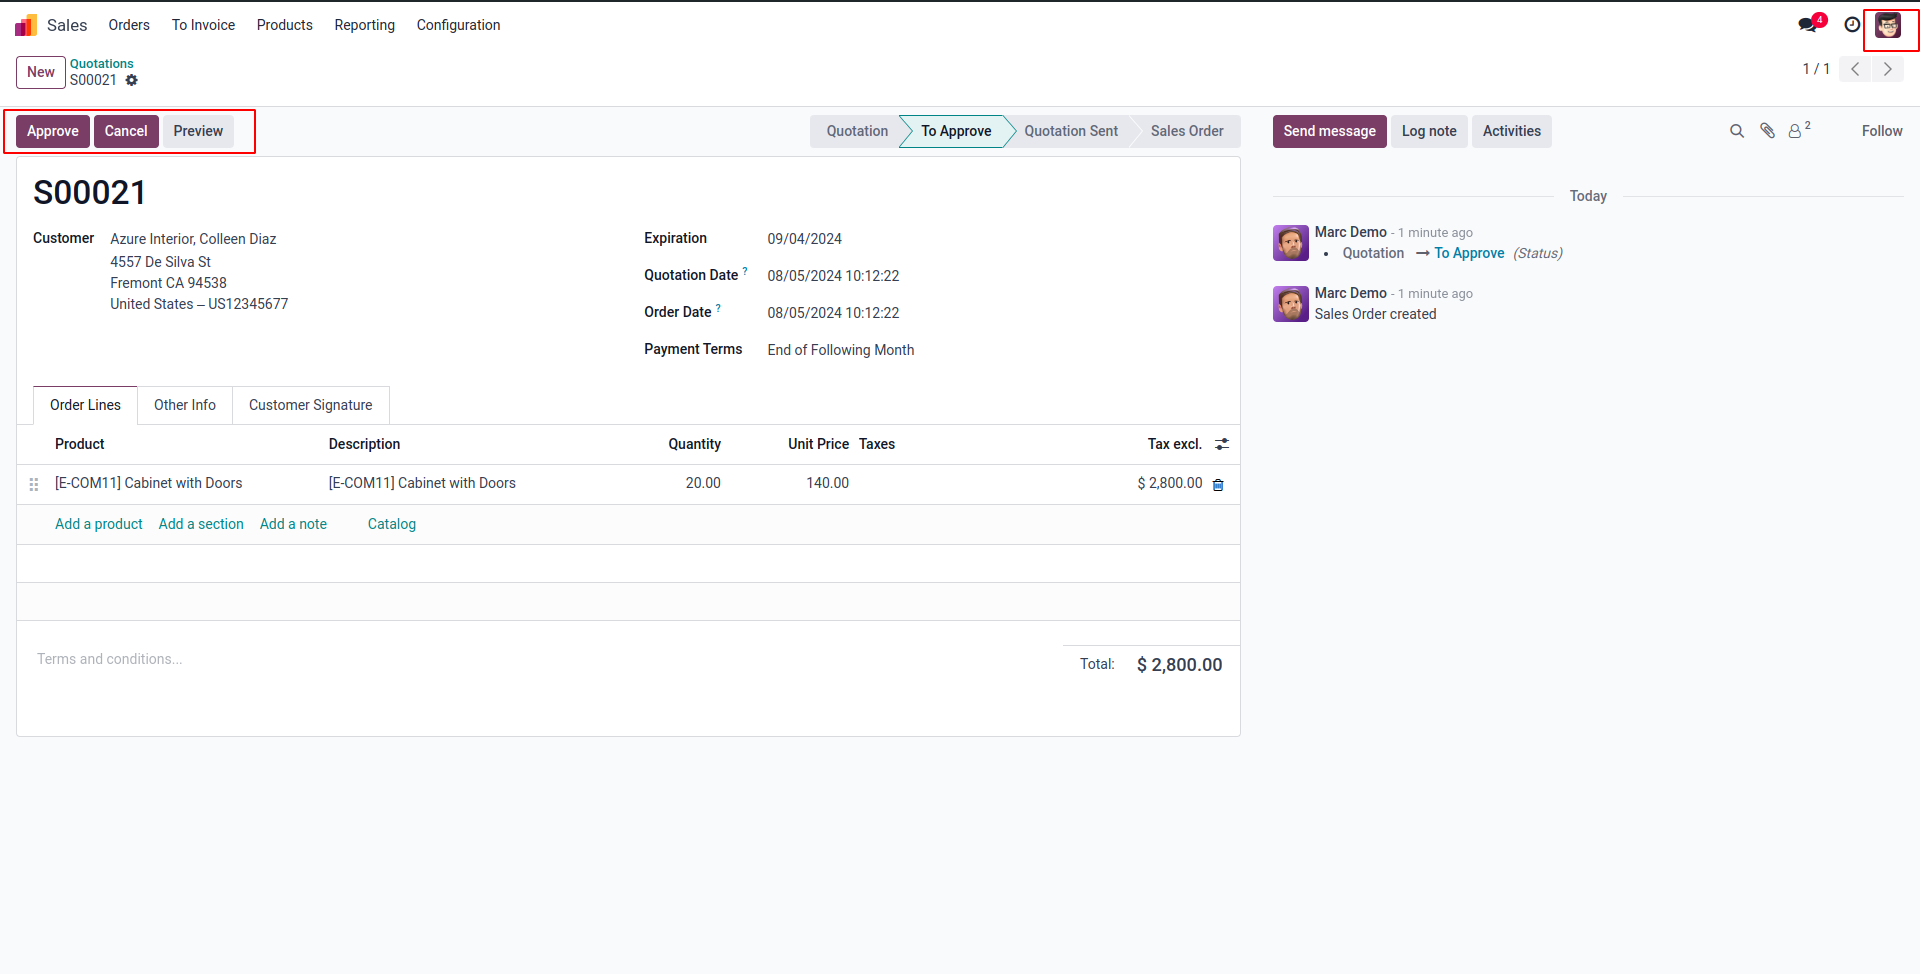1920x974 pixels.
Task: Click the Cancel button
Action: click(126, 131)
